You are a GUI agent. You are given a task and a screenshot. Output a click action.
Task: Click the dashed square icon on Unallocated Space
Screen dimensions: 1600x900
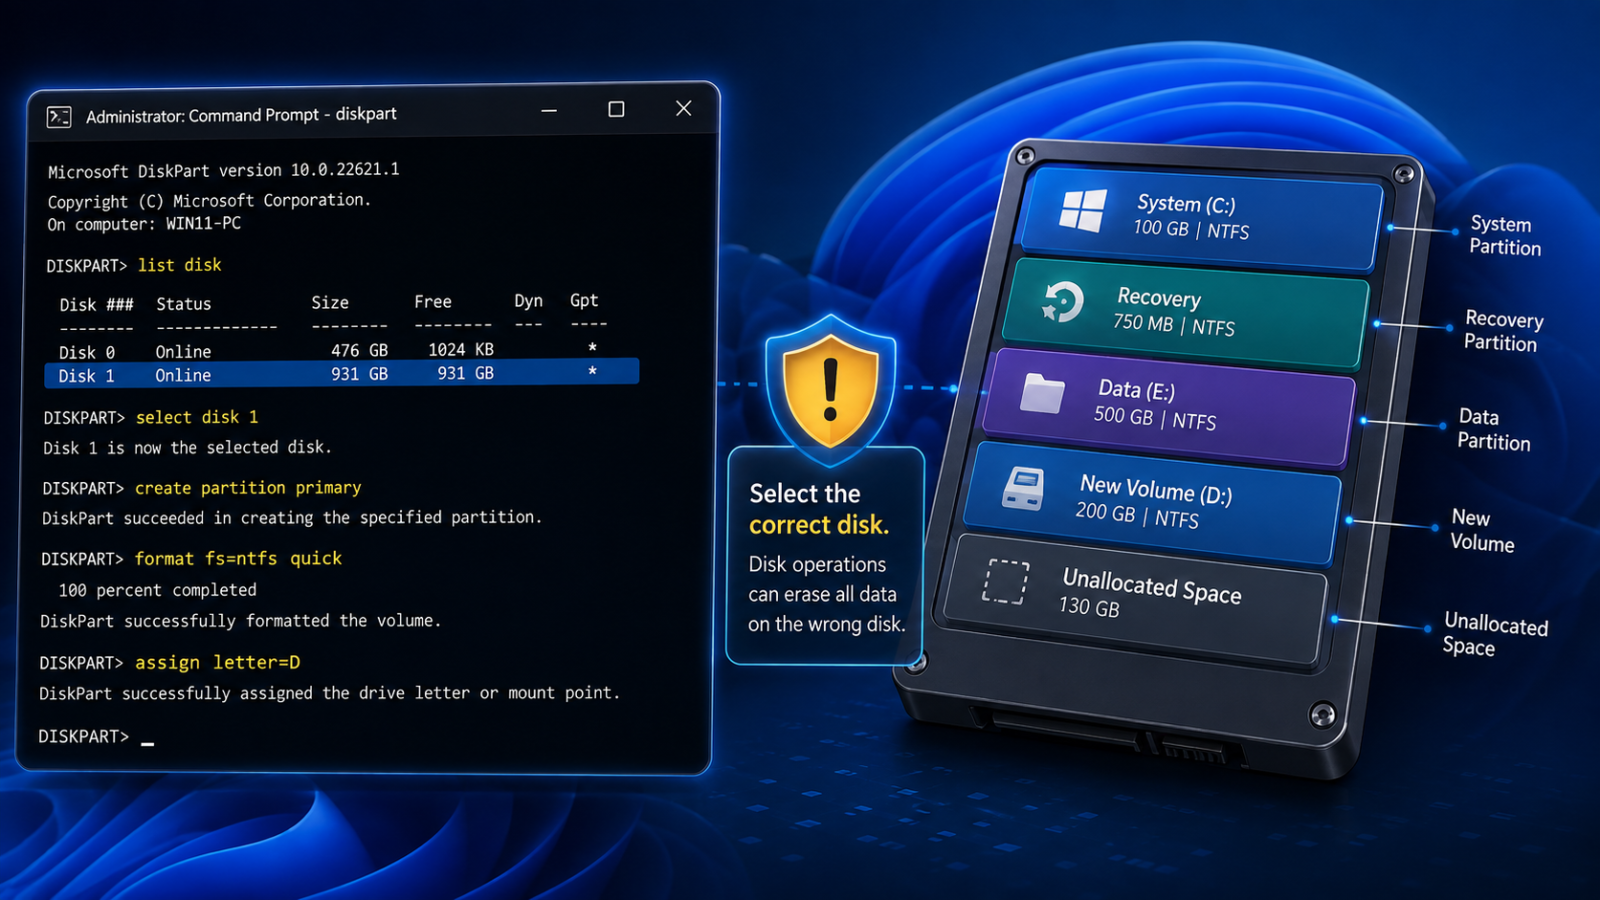click(1005, 581)
